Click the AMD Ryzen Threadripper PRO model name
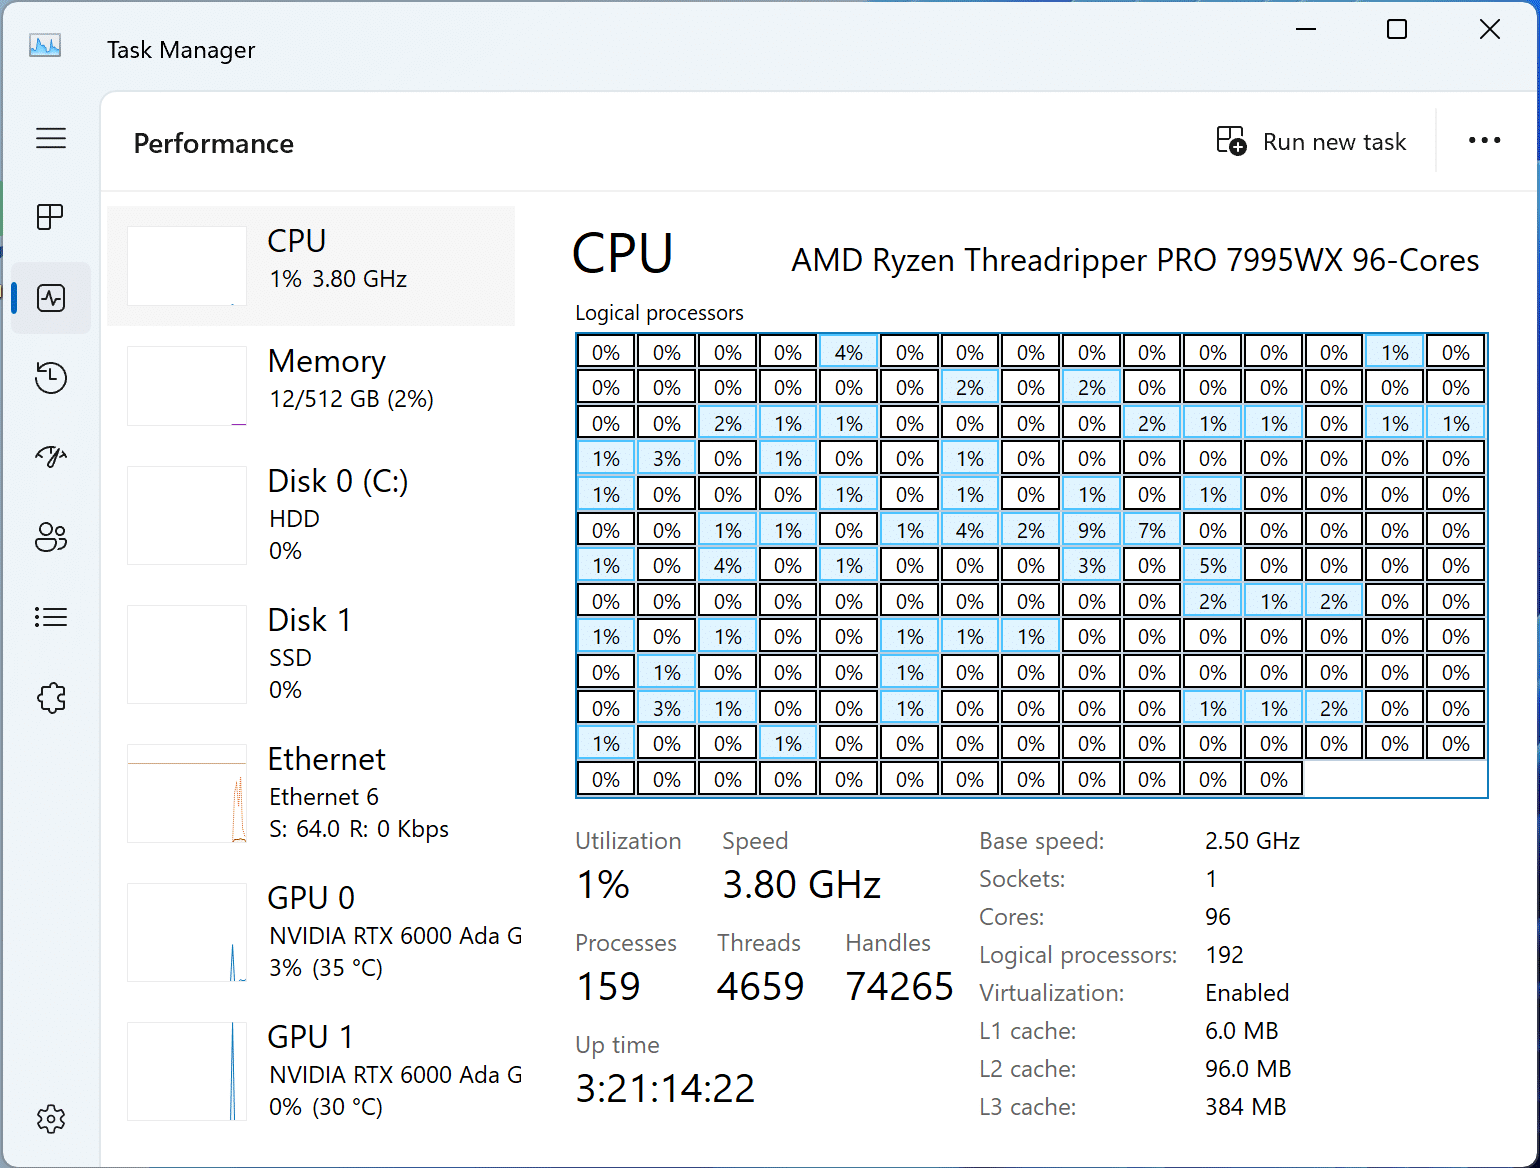 tap(1135, 260)
